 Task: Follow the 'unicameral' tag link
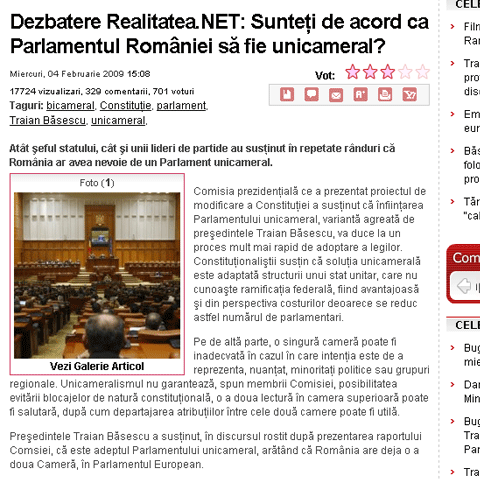(118, 120)
